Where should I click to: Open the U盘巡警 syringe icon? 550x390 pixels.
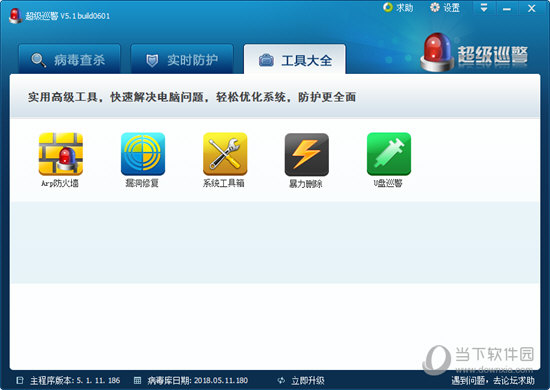tap(389, 154)
